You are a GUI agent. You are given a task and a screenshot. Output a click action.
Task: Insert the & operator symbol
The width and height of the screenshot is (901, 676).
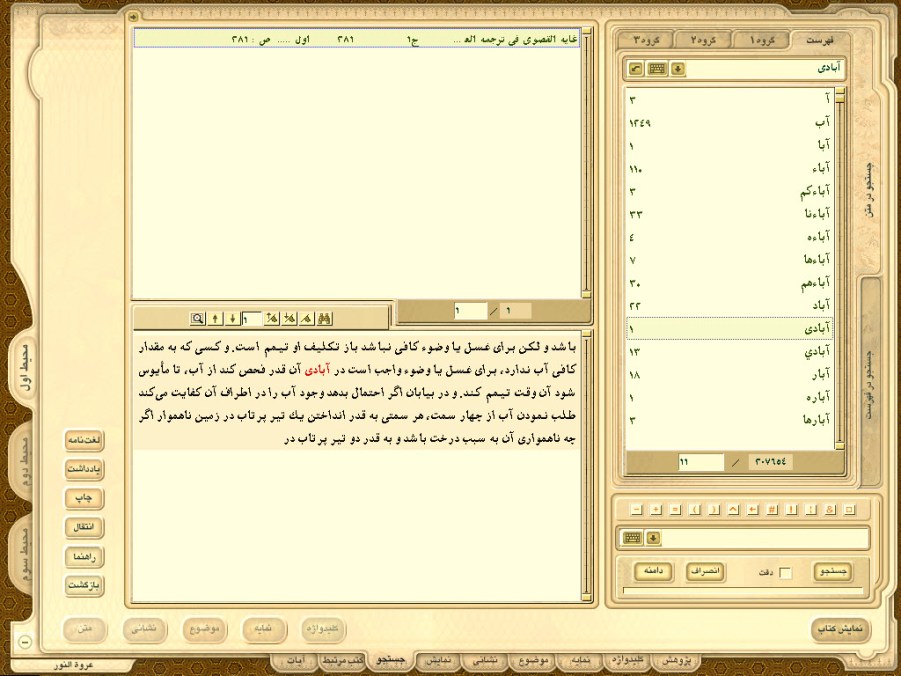(x=831, y=509)
